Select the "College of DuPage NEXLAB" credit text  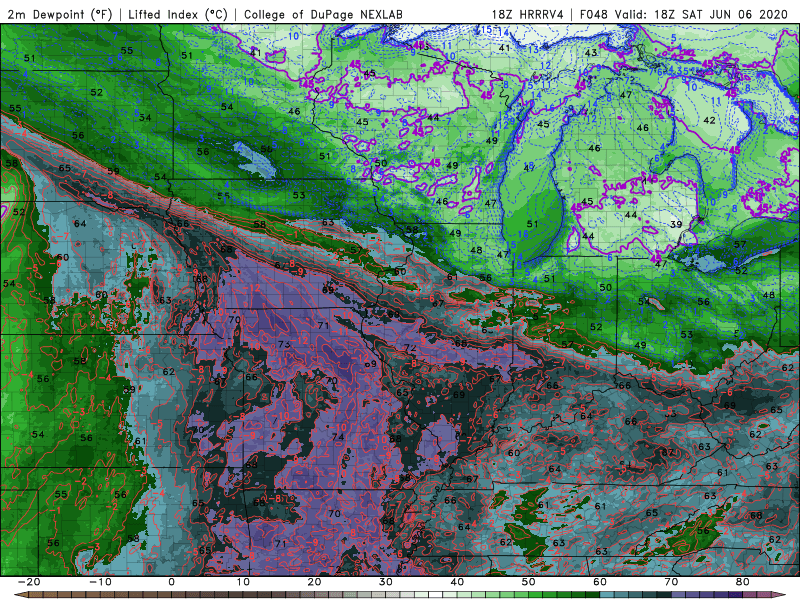point(323,14)
